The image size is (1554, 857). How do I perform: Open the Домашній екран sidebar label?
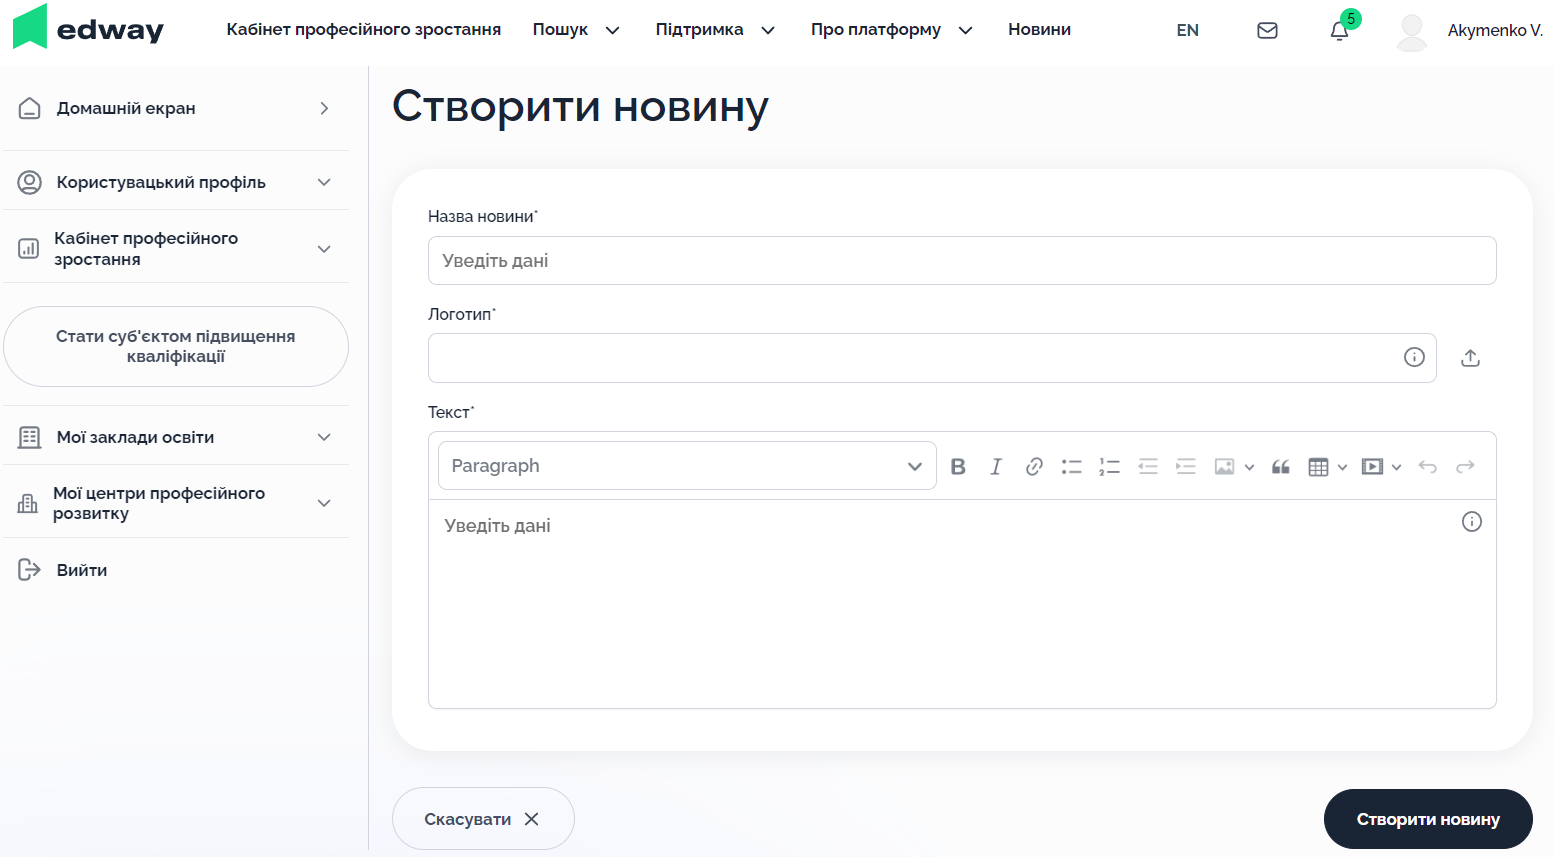[126, 108]
